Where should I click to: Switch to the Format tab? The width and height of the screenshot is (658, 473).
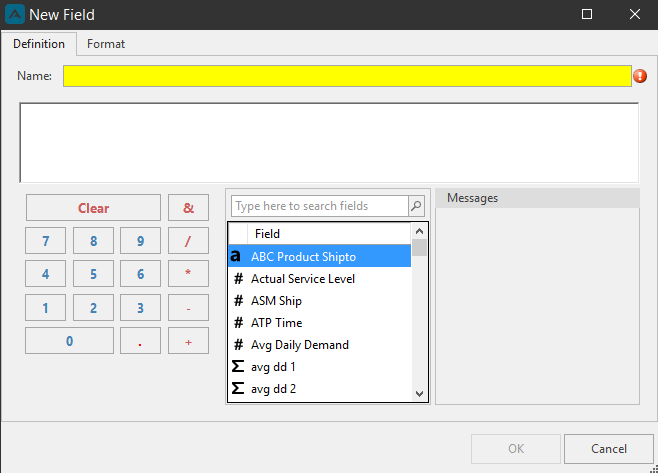point(106,44)
